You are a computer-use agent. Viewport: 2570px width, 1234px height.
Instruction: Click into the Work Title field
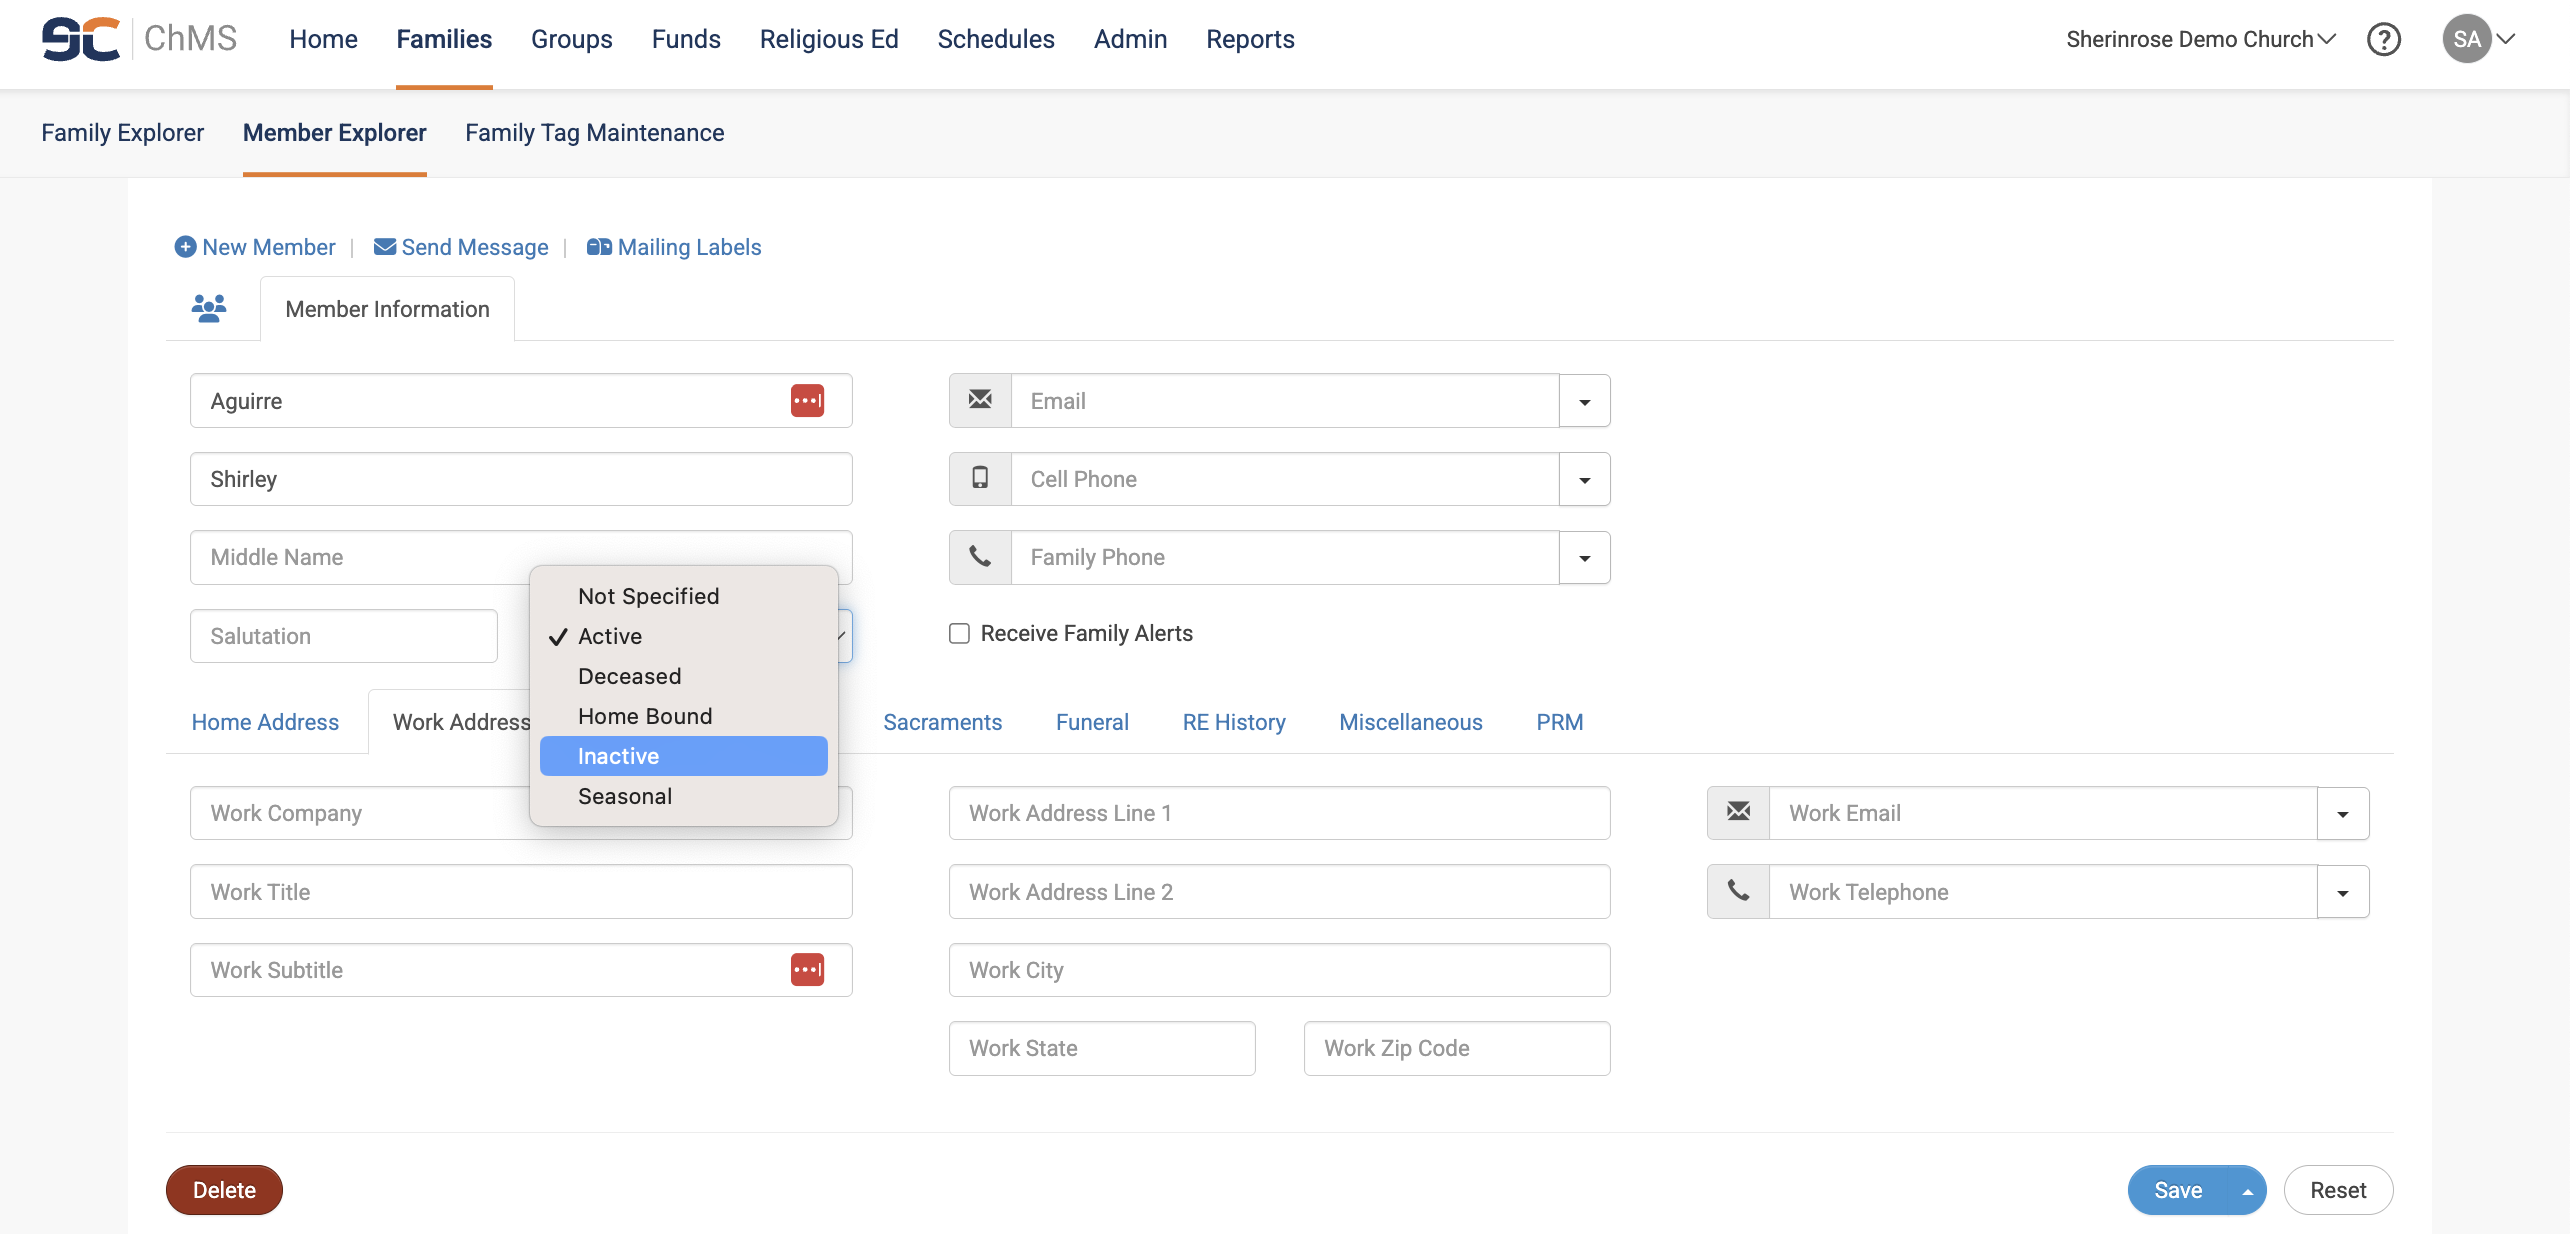pos(520,891)
